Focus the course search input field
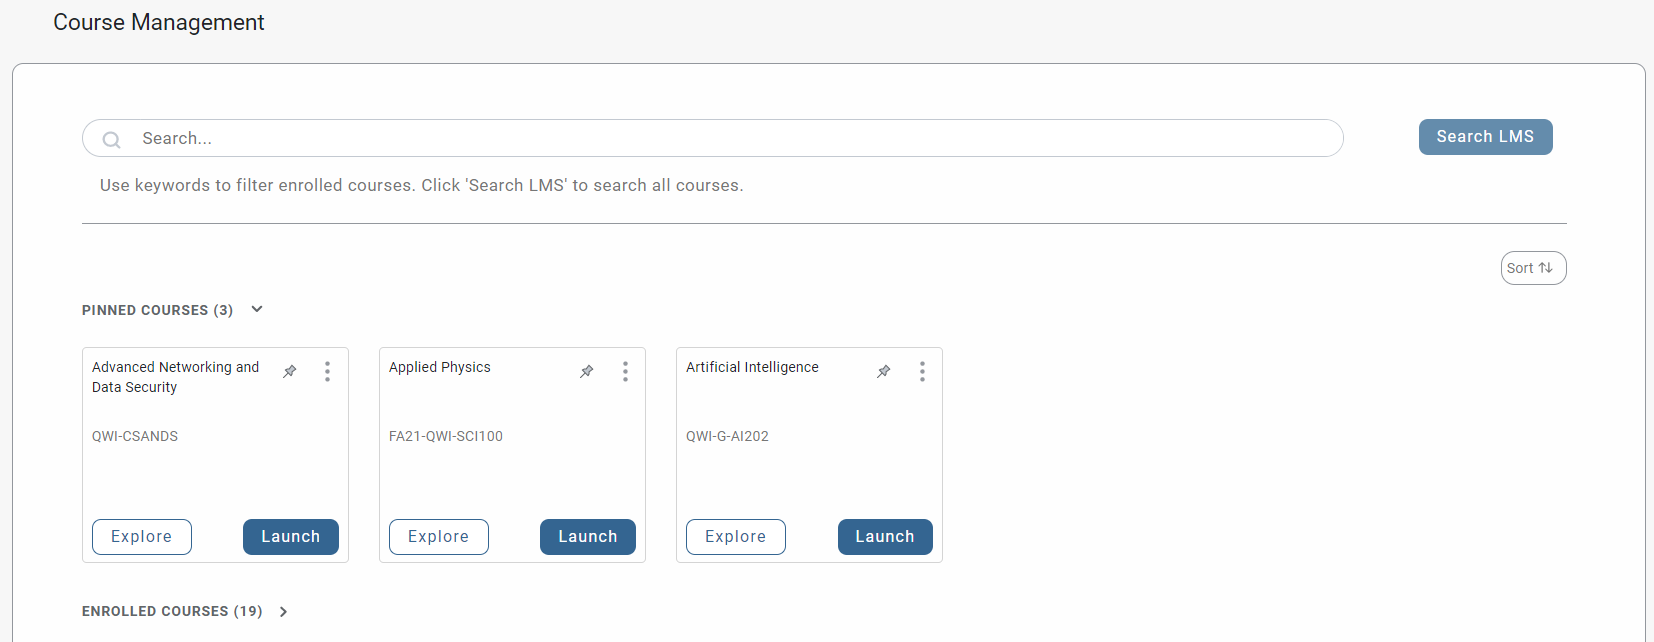 pos(700,138)
